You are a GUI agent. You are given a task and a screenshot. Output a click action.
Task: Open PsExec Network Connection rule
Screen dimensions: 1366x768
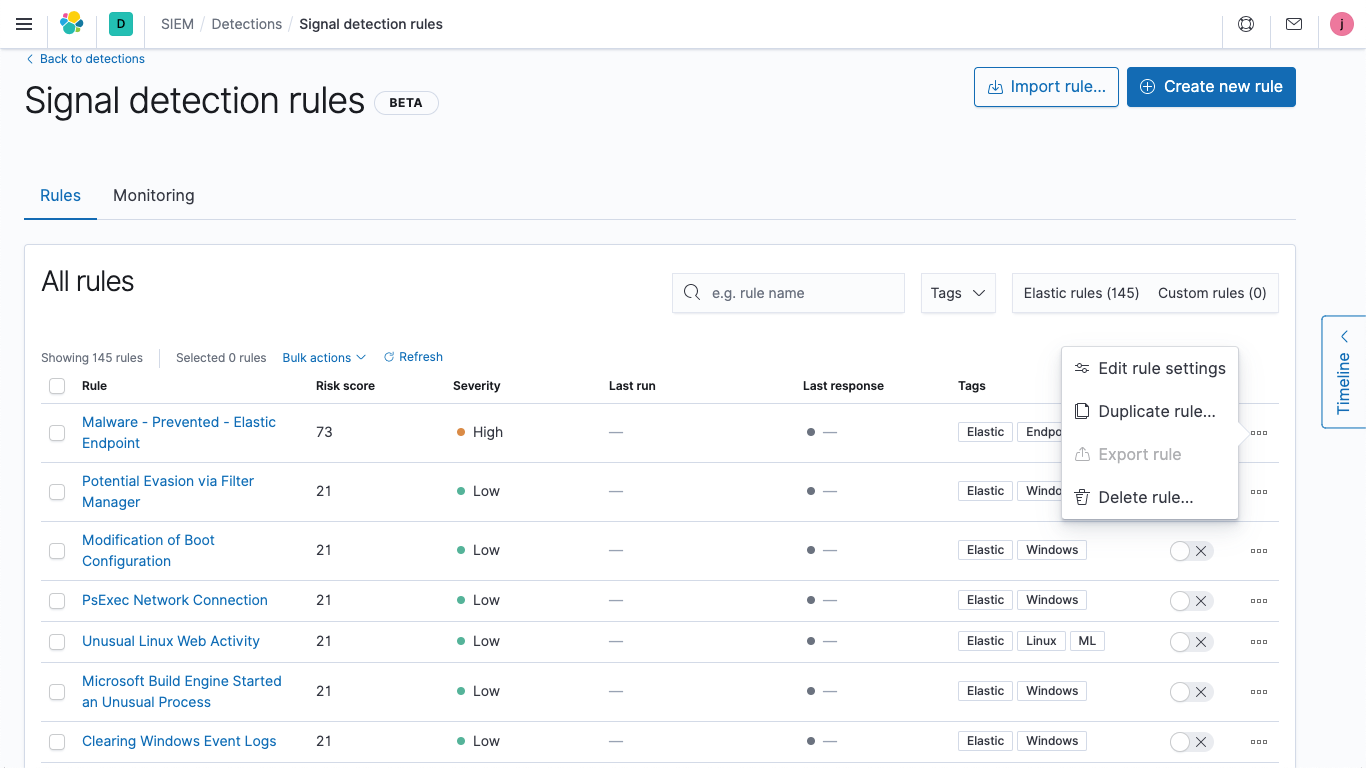coord(175,600)
